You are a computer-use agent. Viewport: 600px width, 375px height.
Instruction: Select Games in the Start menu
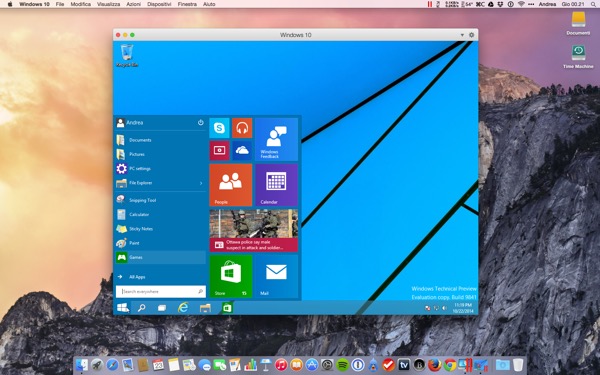(161, 257)
